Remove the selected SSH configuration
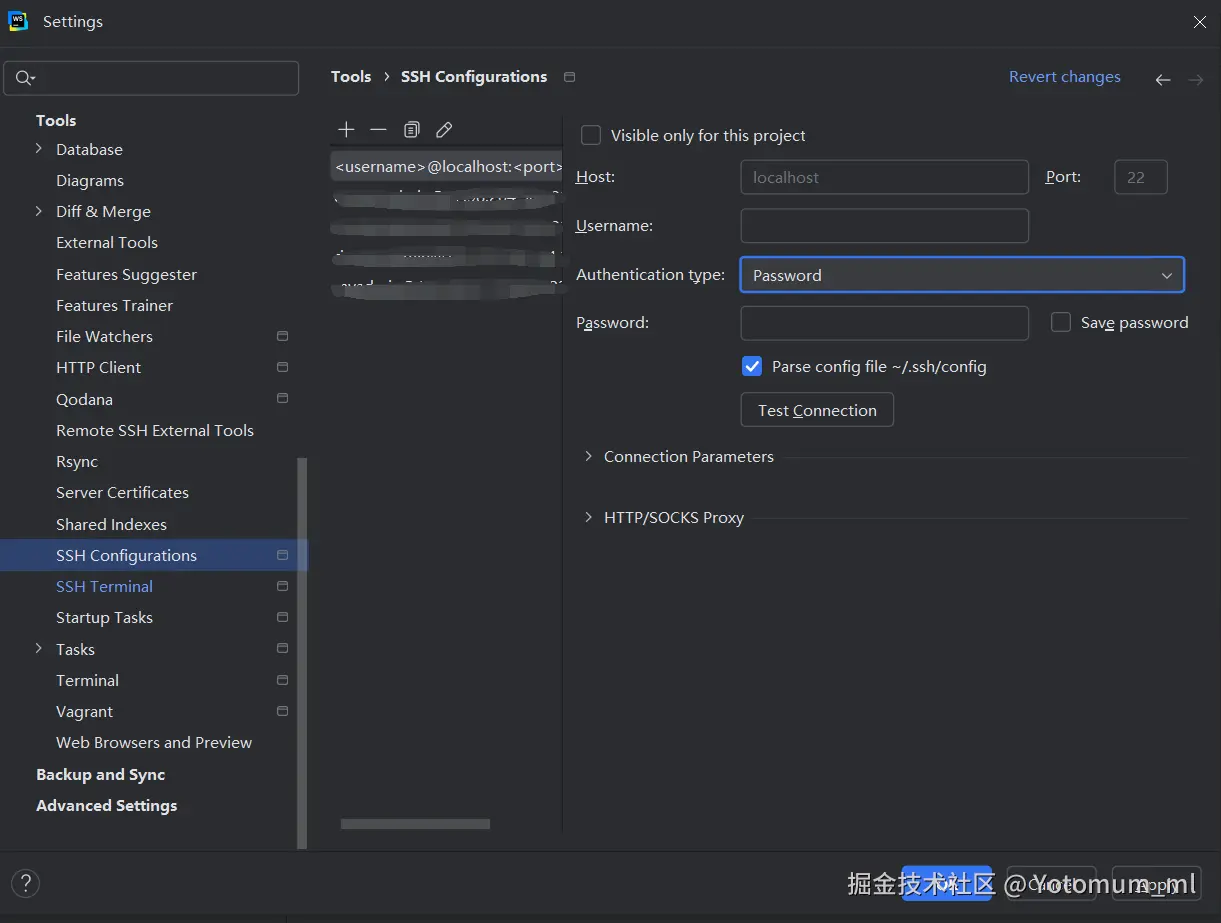 pos(378,130)
